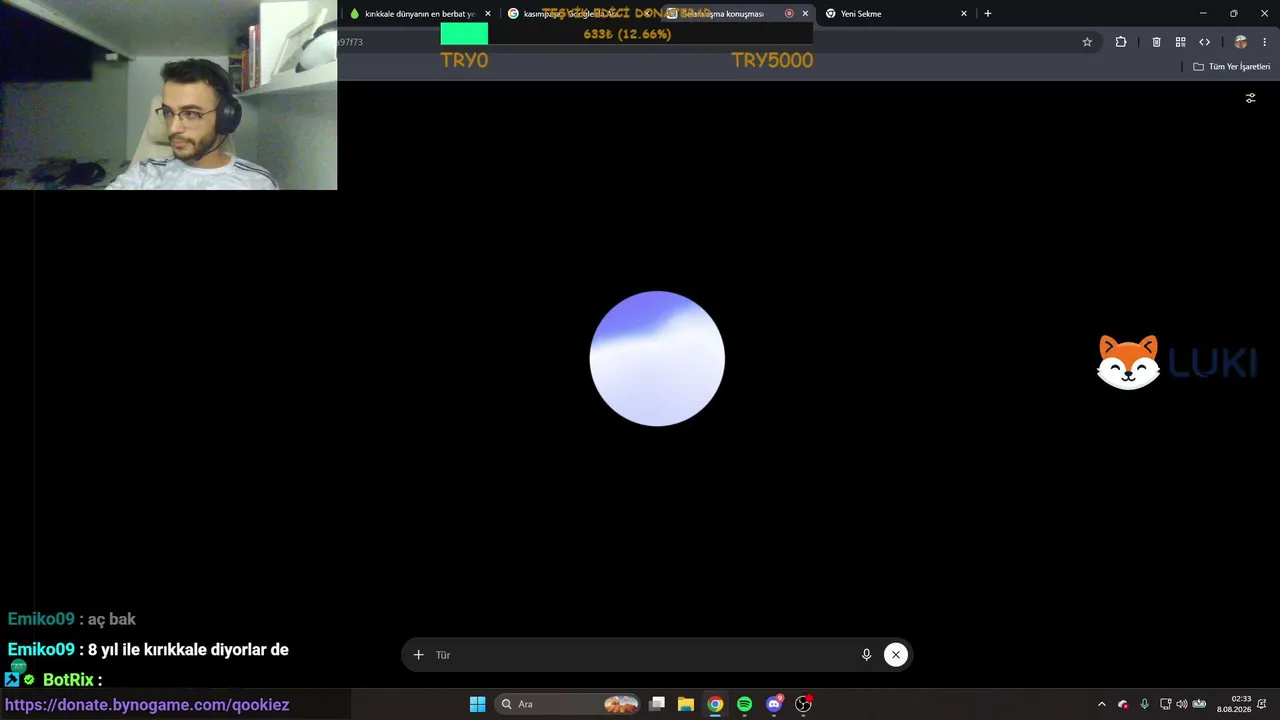Click the green tray icon beside the clock
Image resolution: width=1280 pixels, height=720 pixels.
point(1199,704)
